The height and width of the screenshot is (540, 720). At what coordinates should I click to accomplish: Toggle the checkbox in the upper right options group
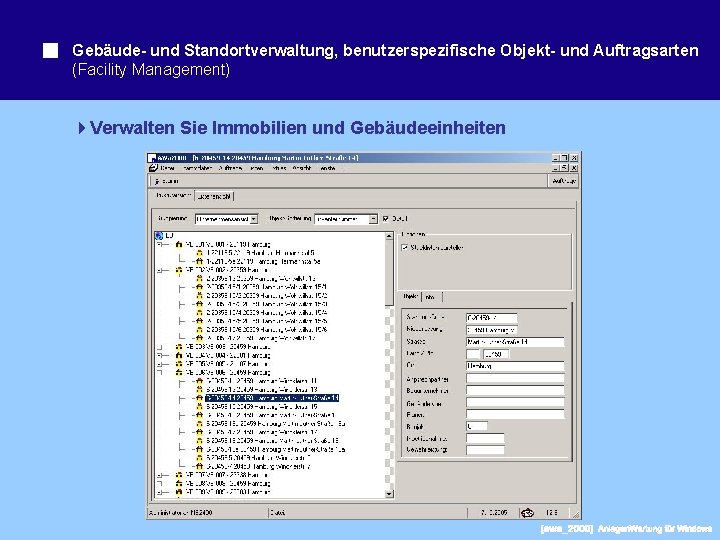click(x=405, y=248)
